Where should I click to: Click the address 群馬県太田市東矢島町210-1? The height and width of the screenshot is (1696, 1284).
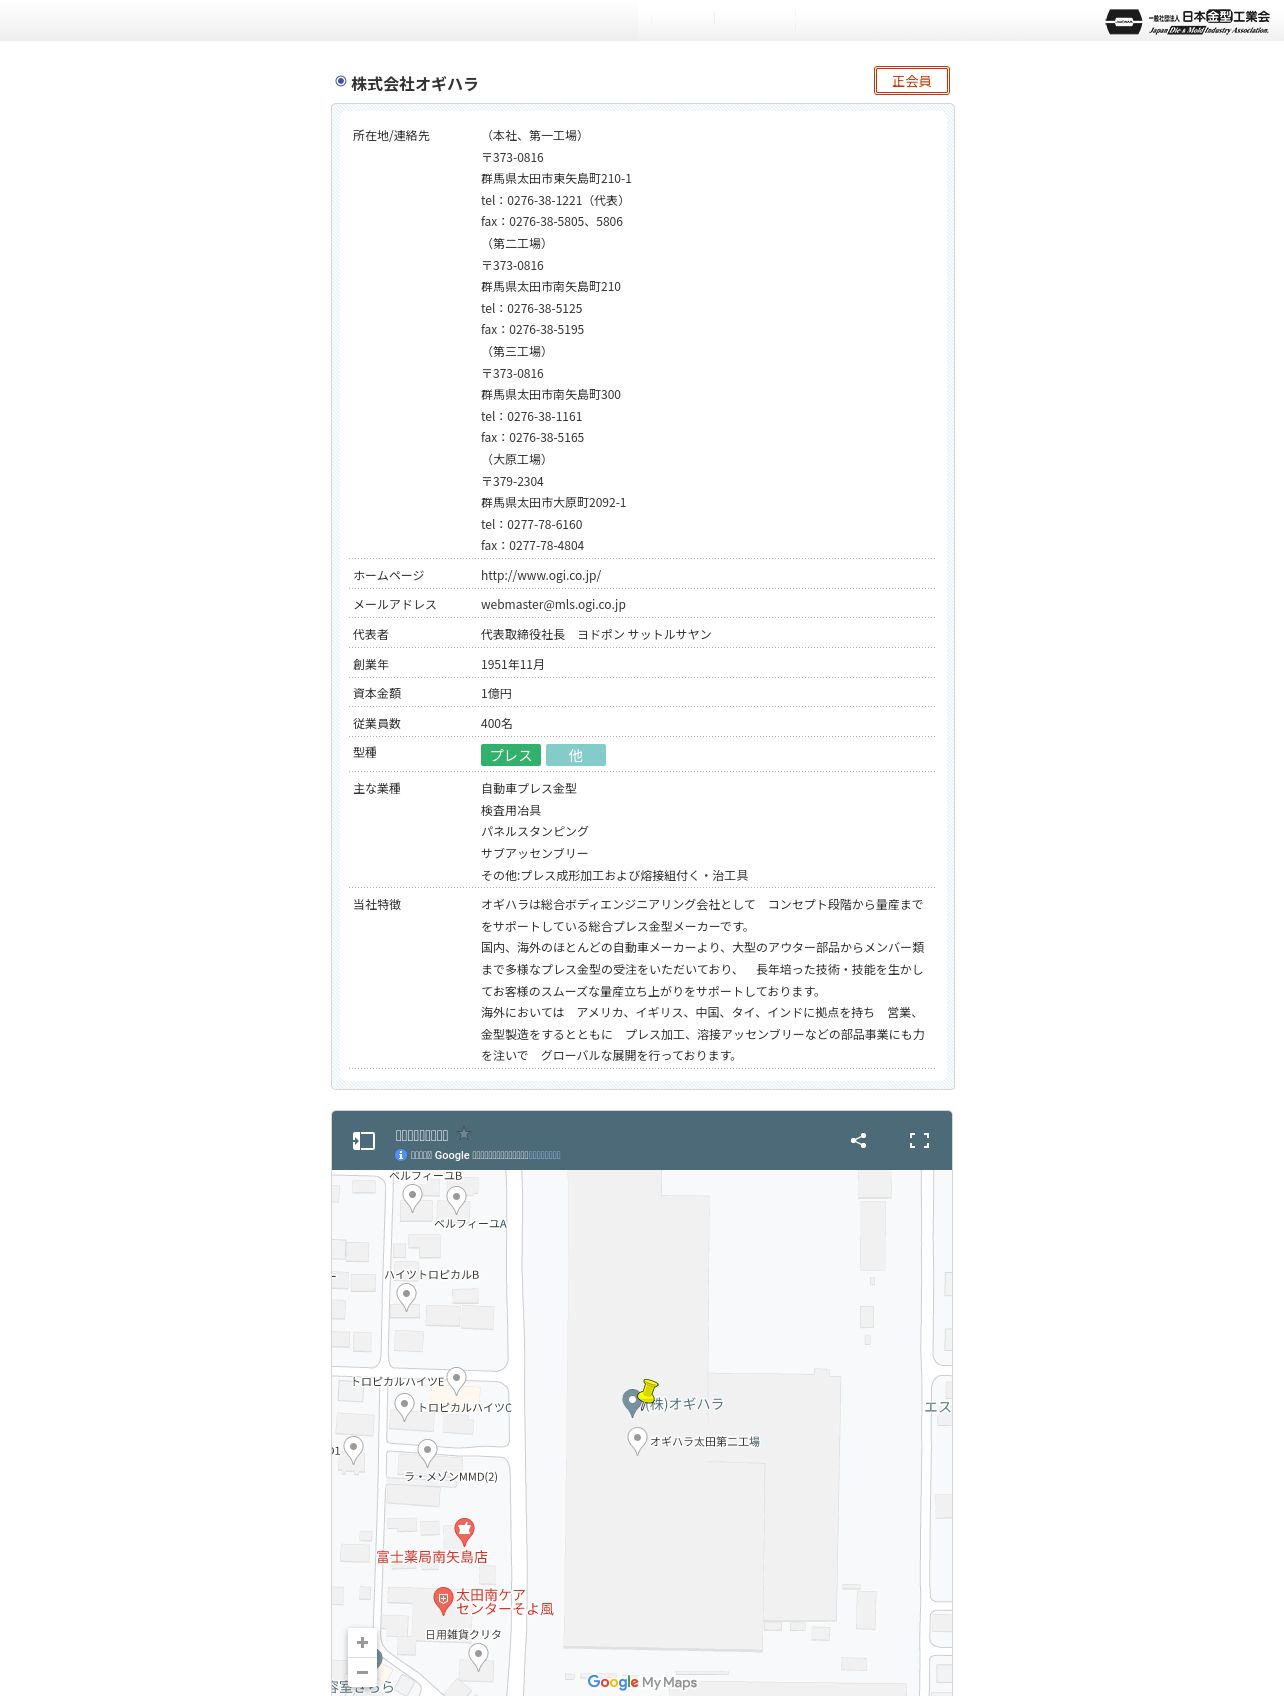tap(556, 178)
